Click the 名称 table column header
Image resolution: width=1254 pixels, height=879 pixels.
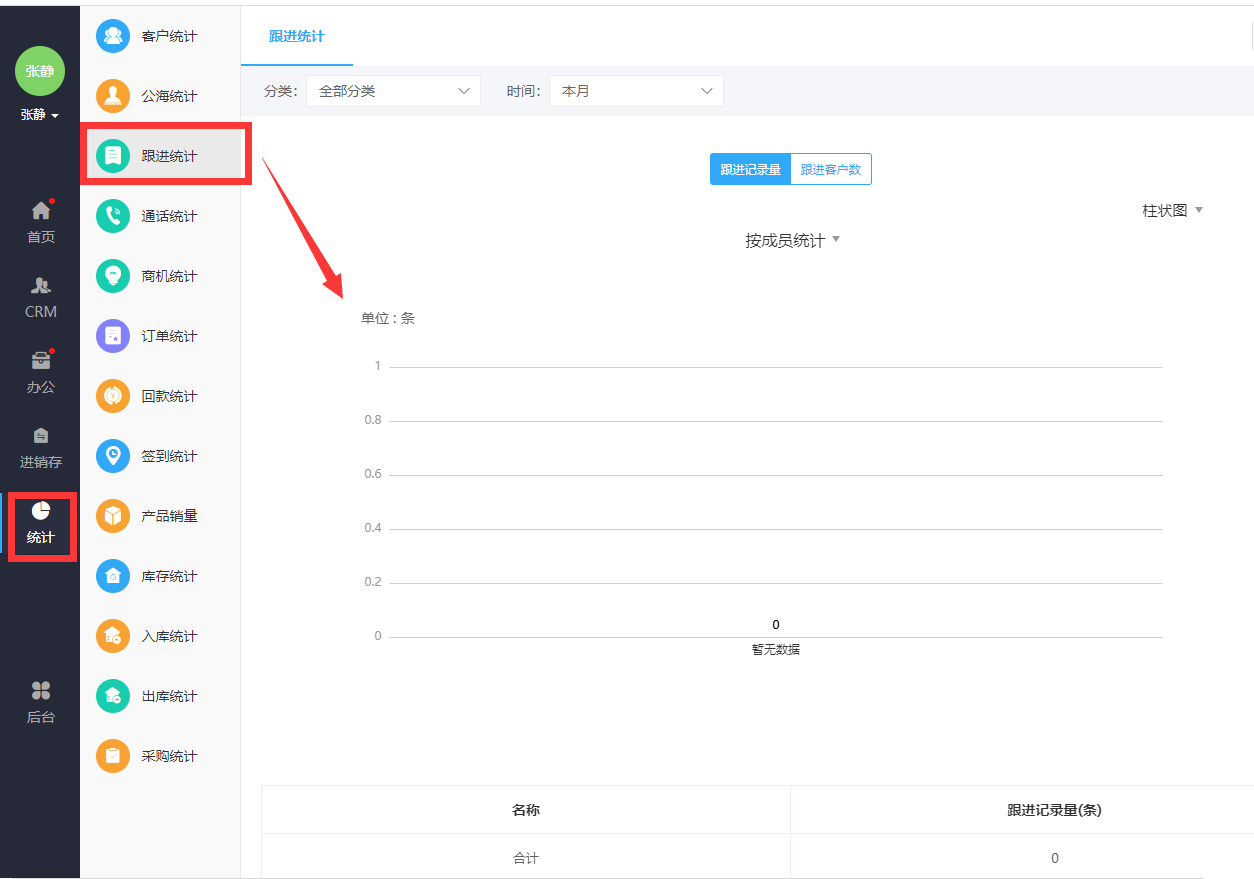526,810
